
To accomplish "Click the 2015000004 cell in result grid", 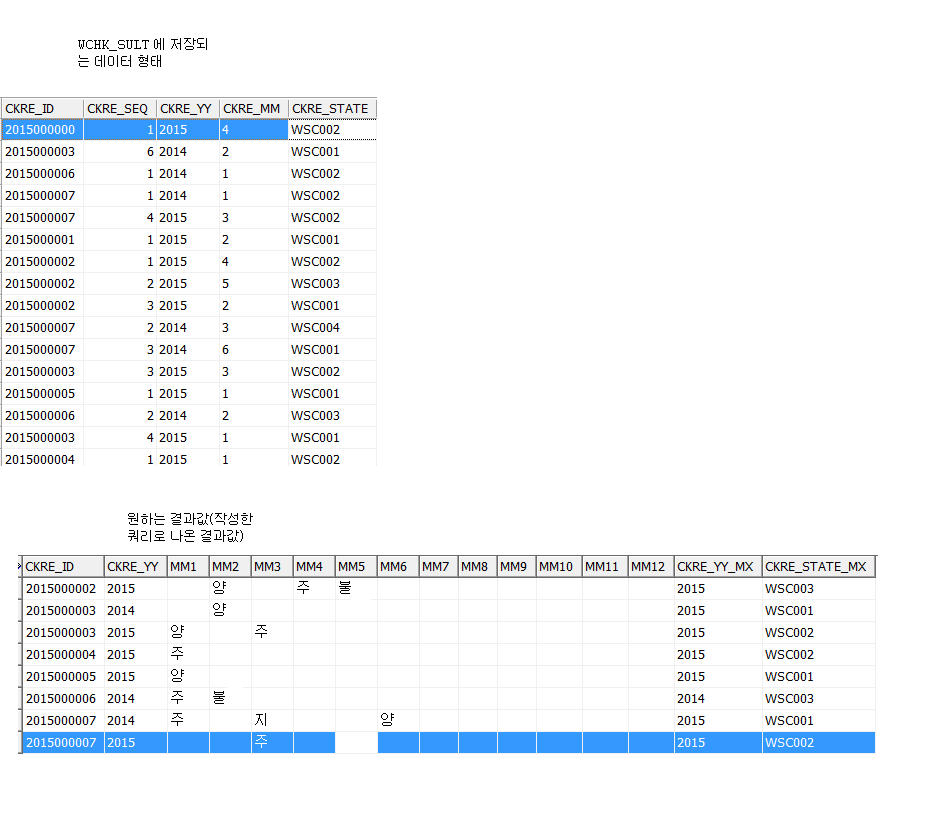I will (62, 654).
